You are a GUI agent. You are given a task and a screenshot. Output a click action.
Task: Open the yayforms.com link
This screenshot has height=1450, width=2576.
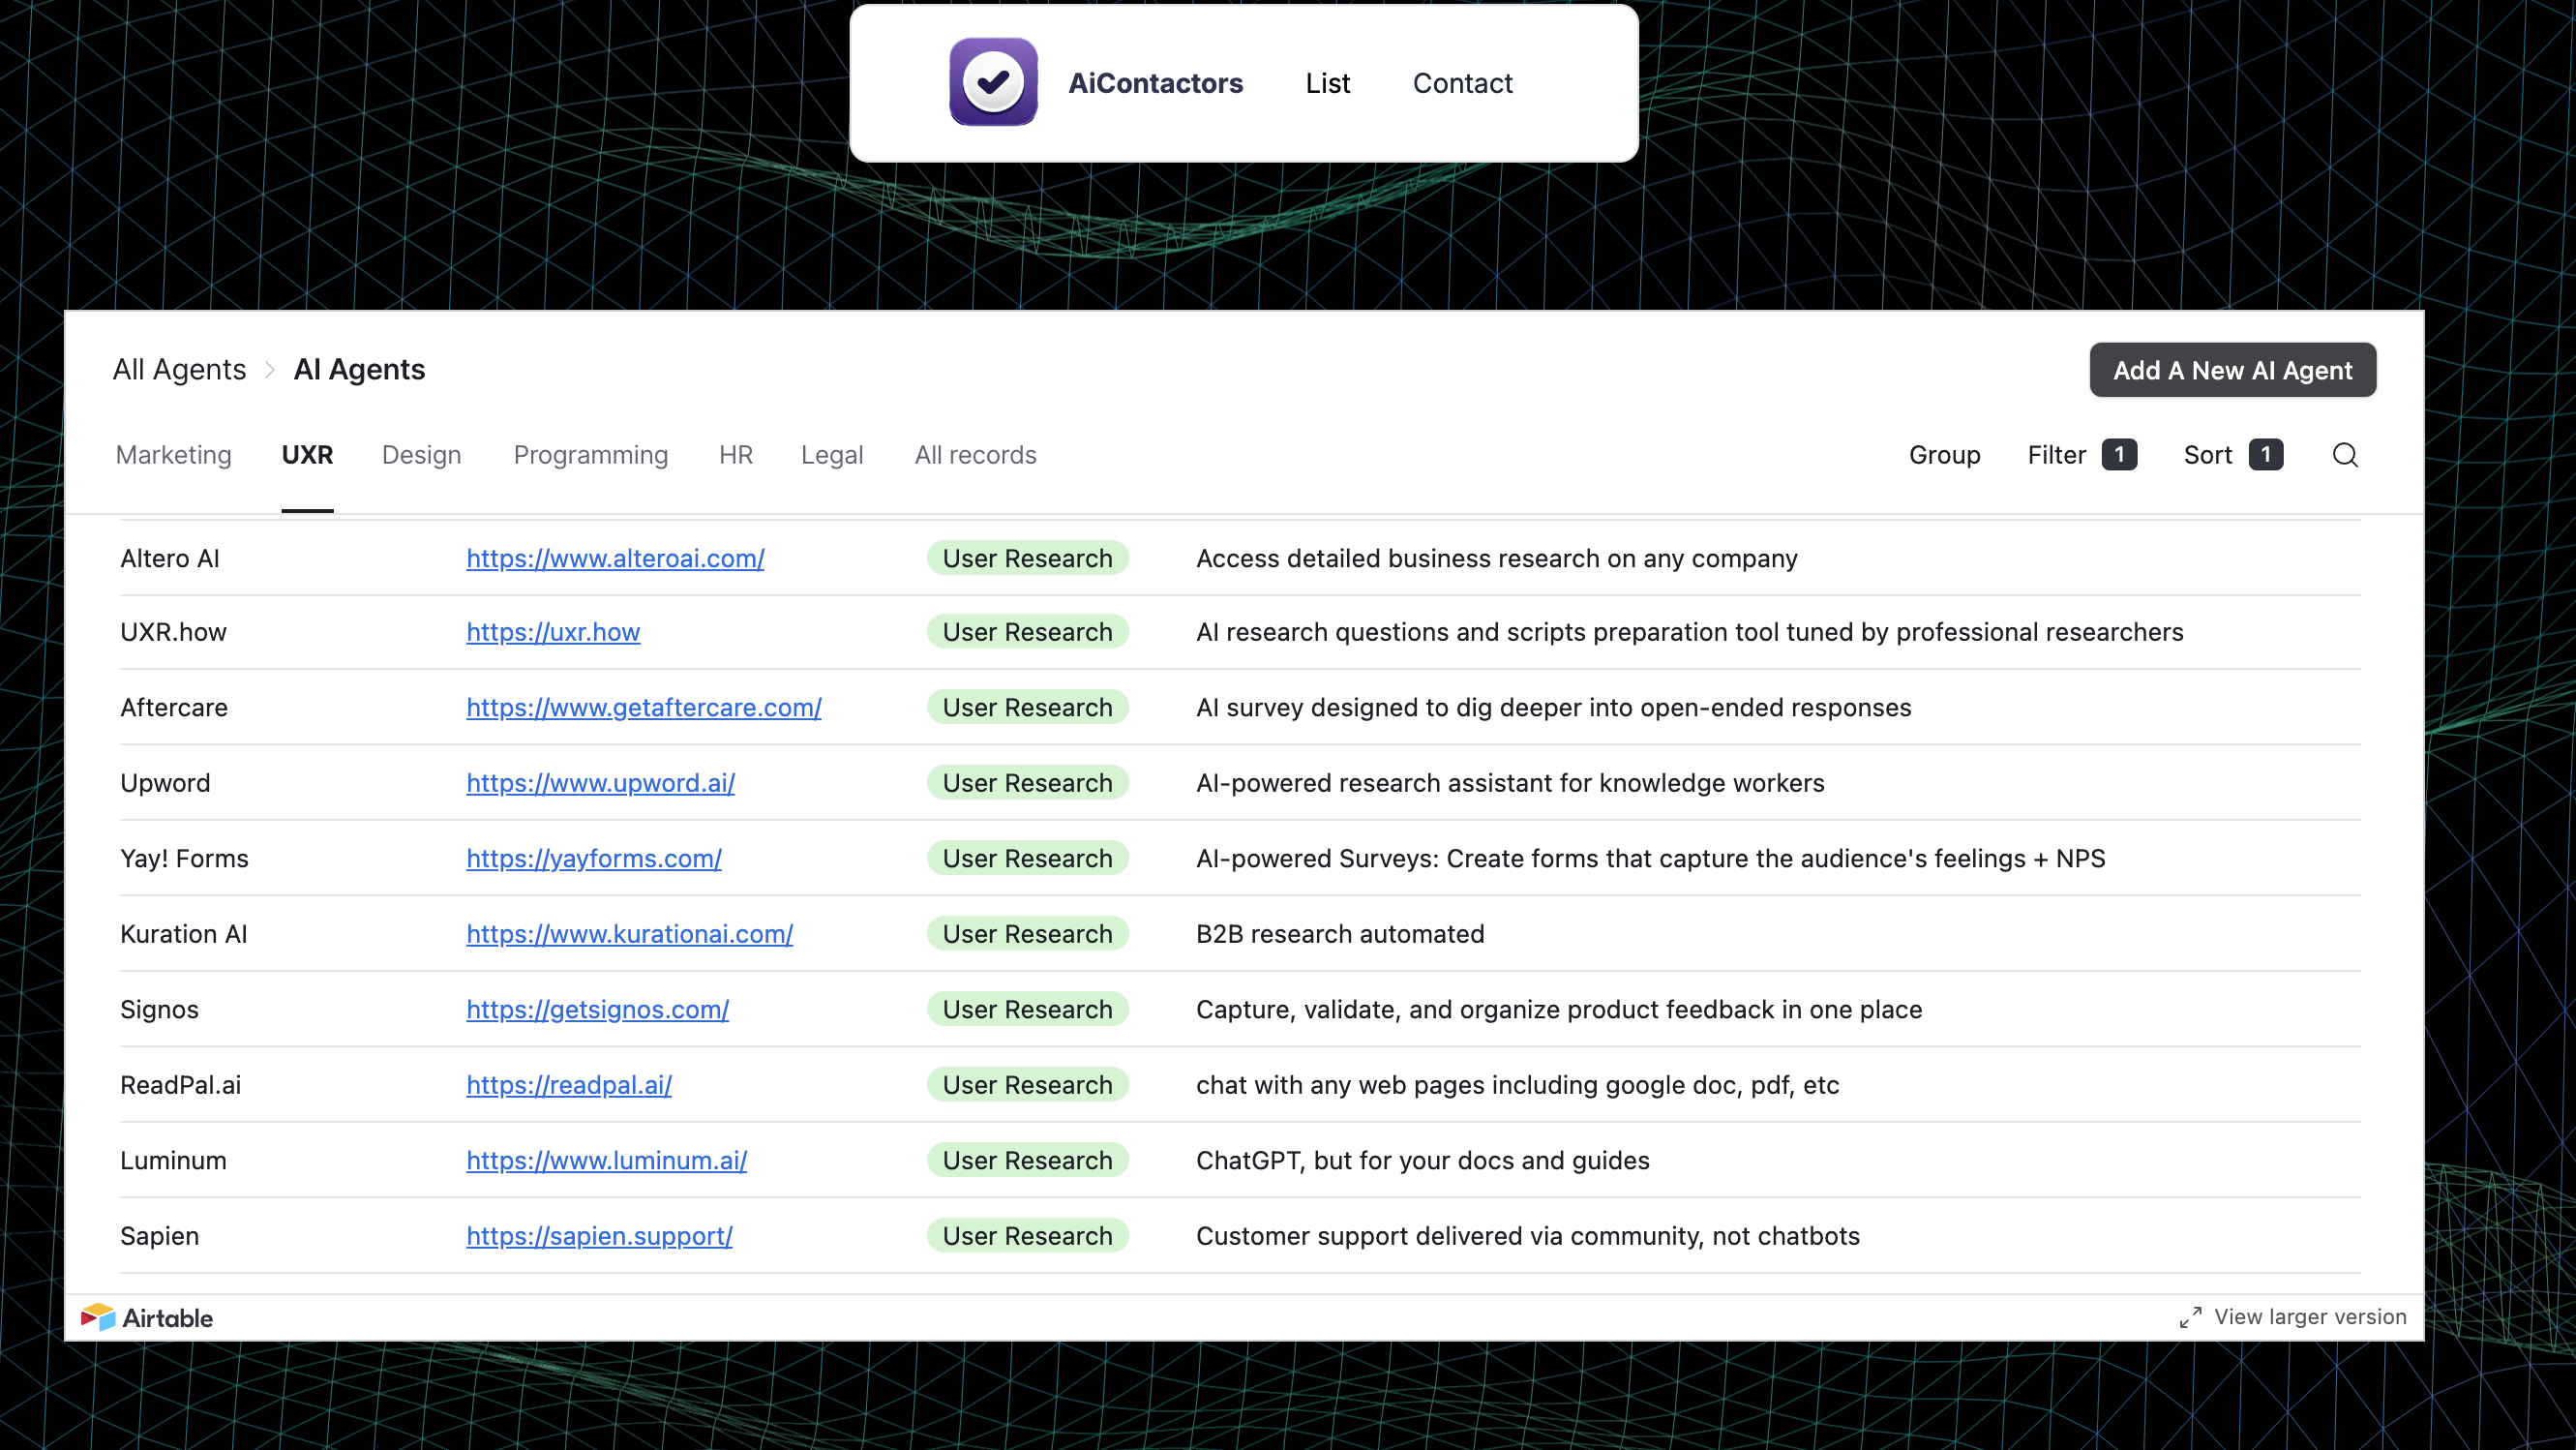(x=594, y=858)
